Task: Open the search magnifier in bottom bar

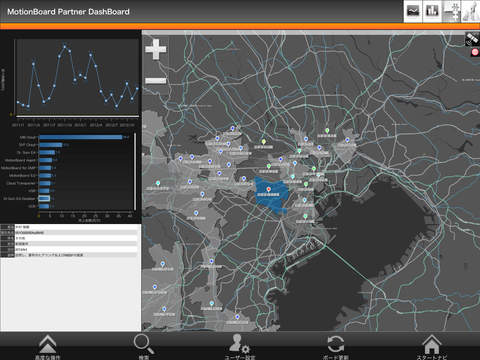Action: click(x=144, y=345)
